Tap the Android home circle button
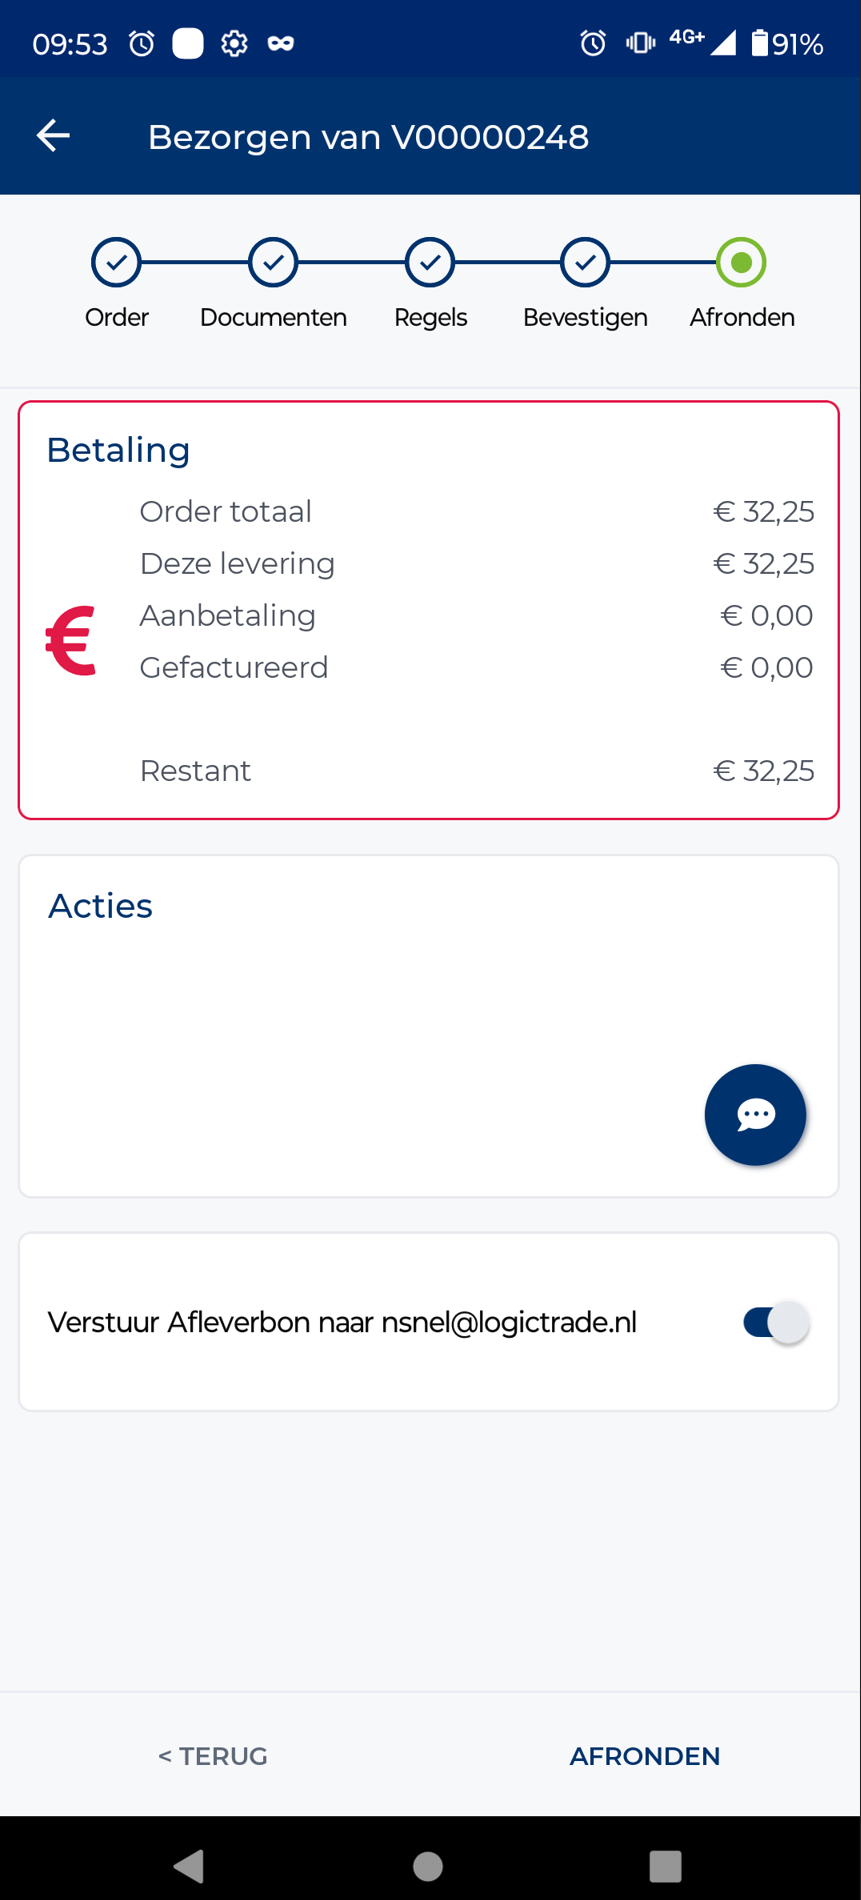The image size is (861, 1900). click(428, 1866)
